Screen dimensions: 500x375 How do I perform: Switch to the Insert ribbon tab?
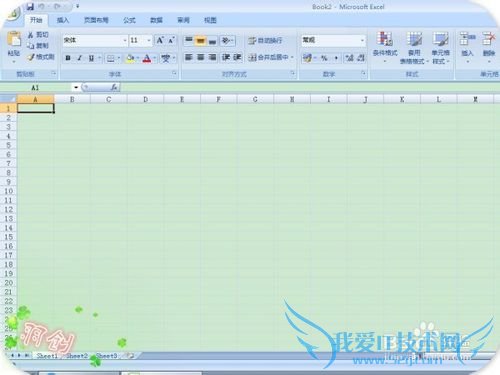63,20
